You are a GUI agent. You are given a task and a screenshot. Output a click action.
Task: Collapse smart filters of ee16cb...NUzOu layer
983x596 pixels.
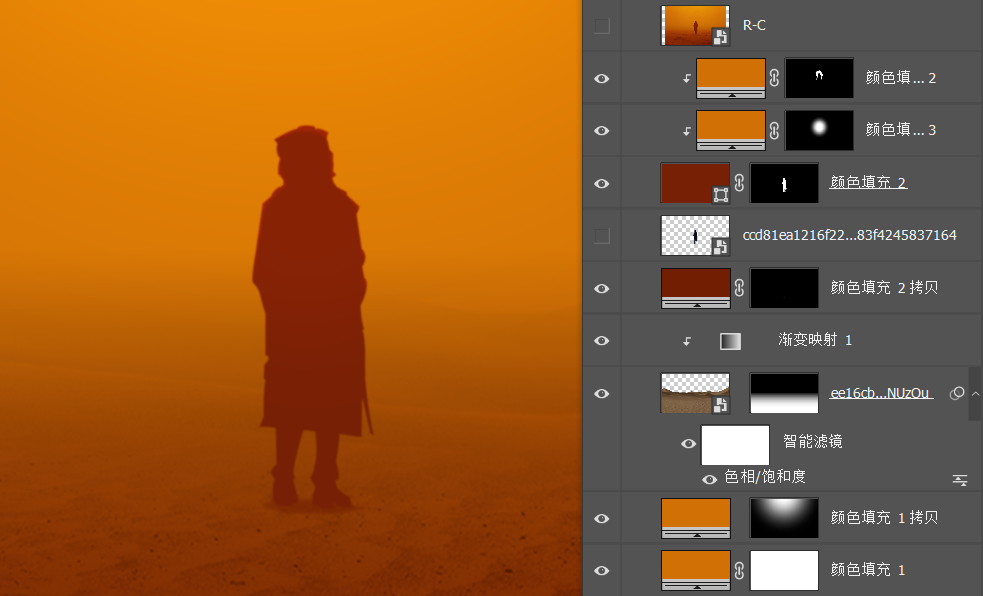(975, 394)
